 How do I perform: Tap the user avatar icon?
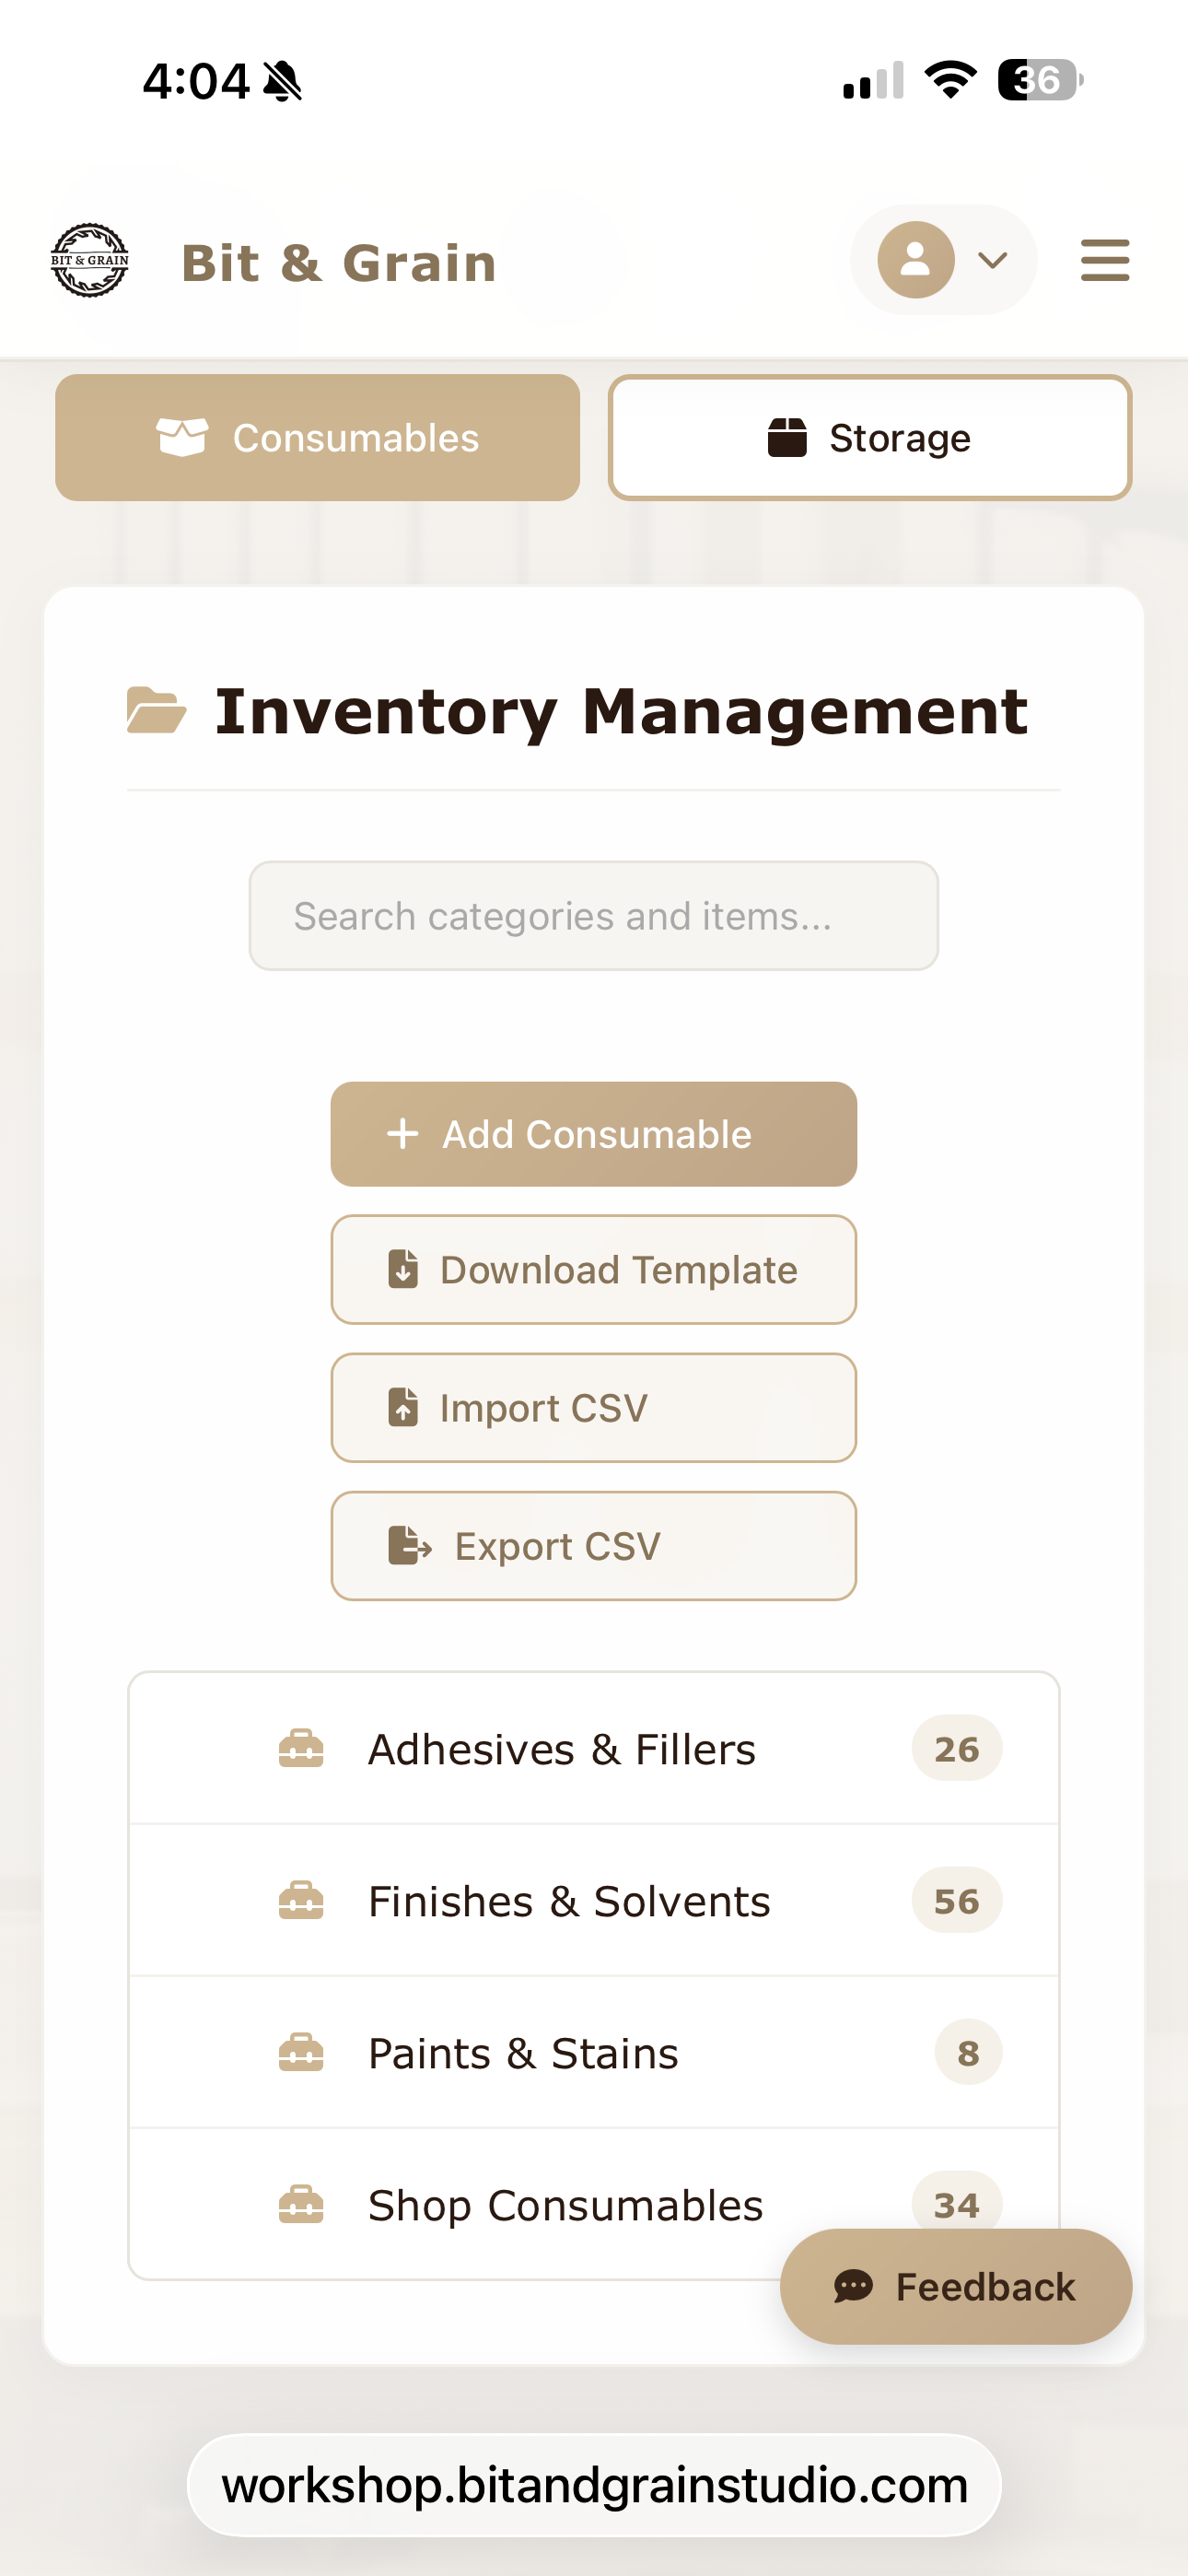point(915,261)
